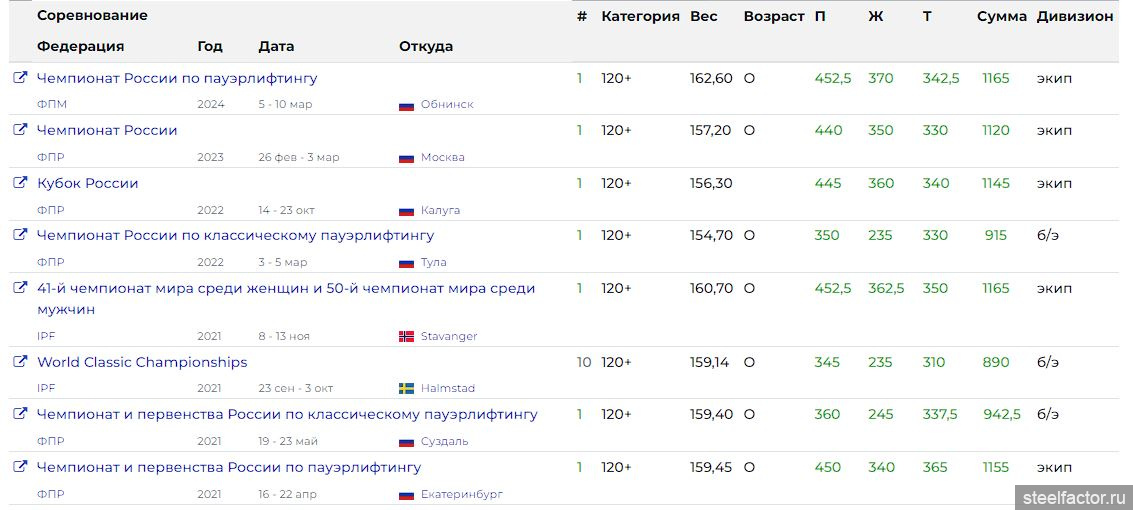Open Чемпионат и первенства России по пауэрлифтингу link
This screenshot has width=1133, height=510.
pos(229,467)
